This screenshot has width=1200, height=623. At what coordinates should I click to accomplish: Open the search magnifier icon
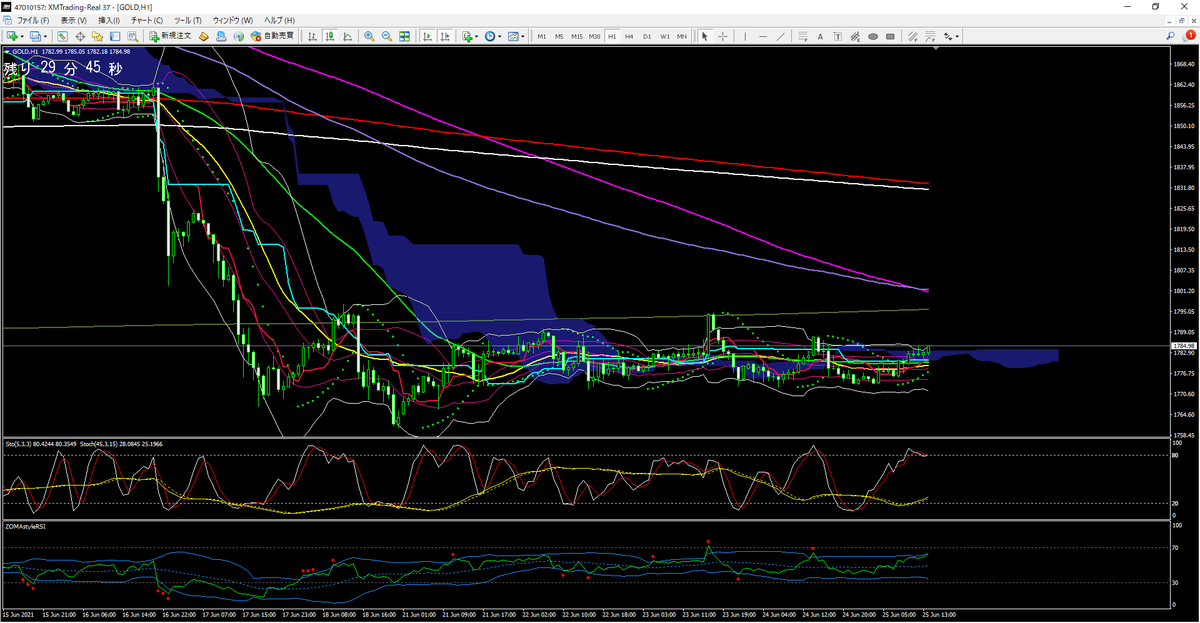1171,36
